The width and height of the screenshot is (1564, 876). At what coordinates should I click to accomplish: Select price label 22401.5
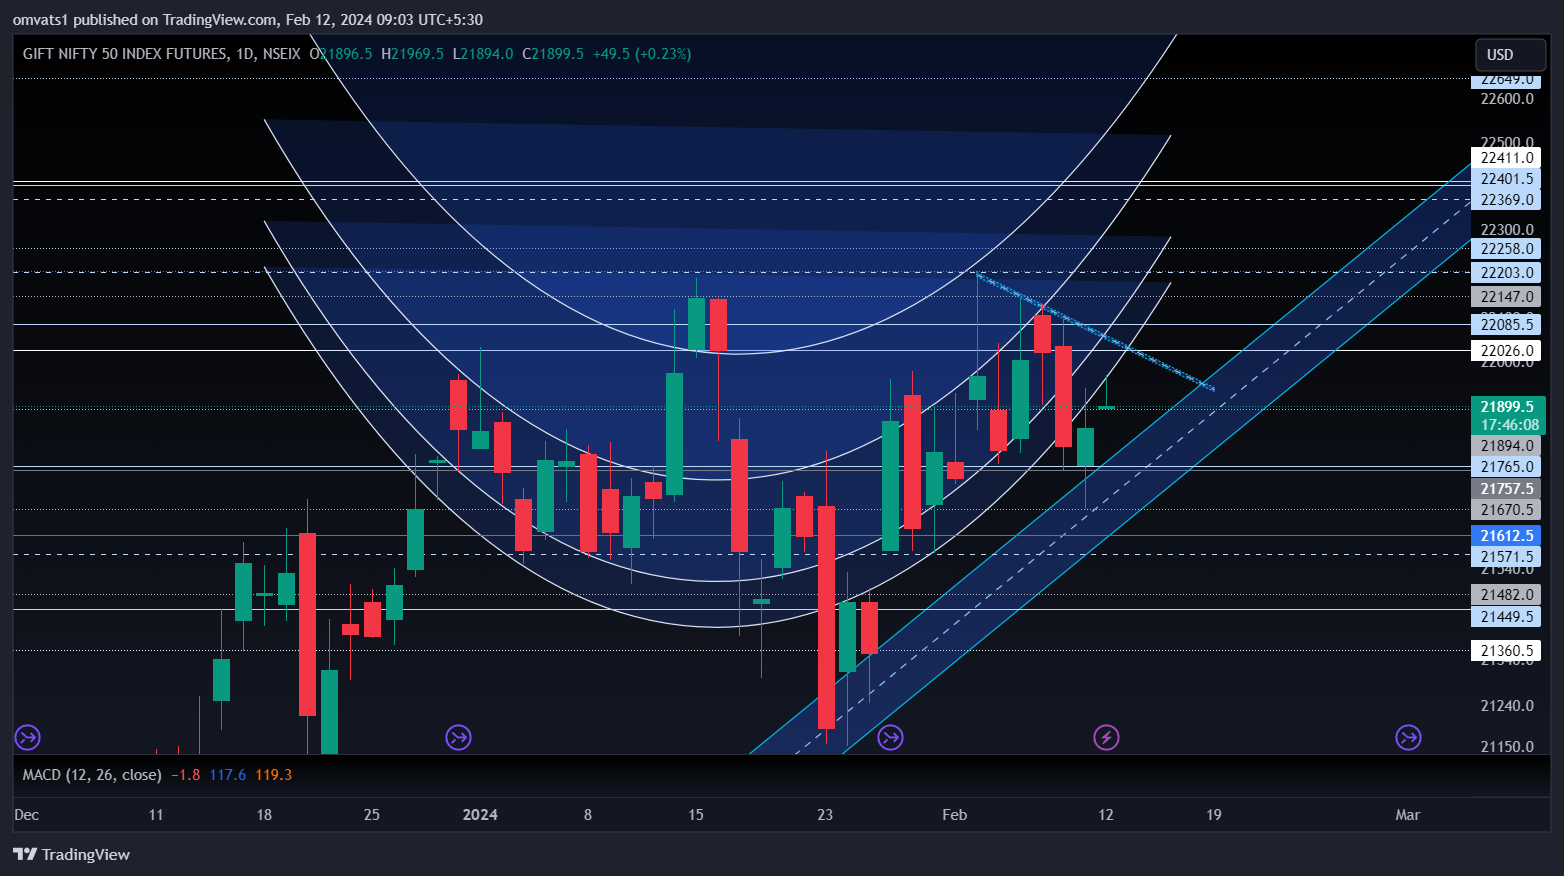click(x=1506, y=179)
